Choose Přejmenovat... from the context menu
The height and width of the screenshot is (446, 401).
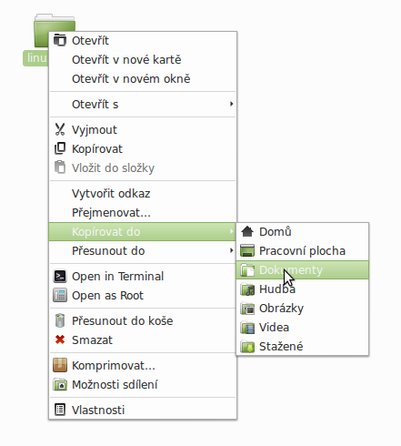111,212
